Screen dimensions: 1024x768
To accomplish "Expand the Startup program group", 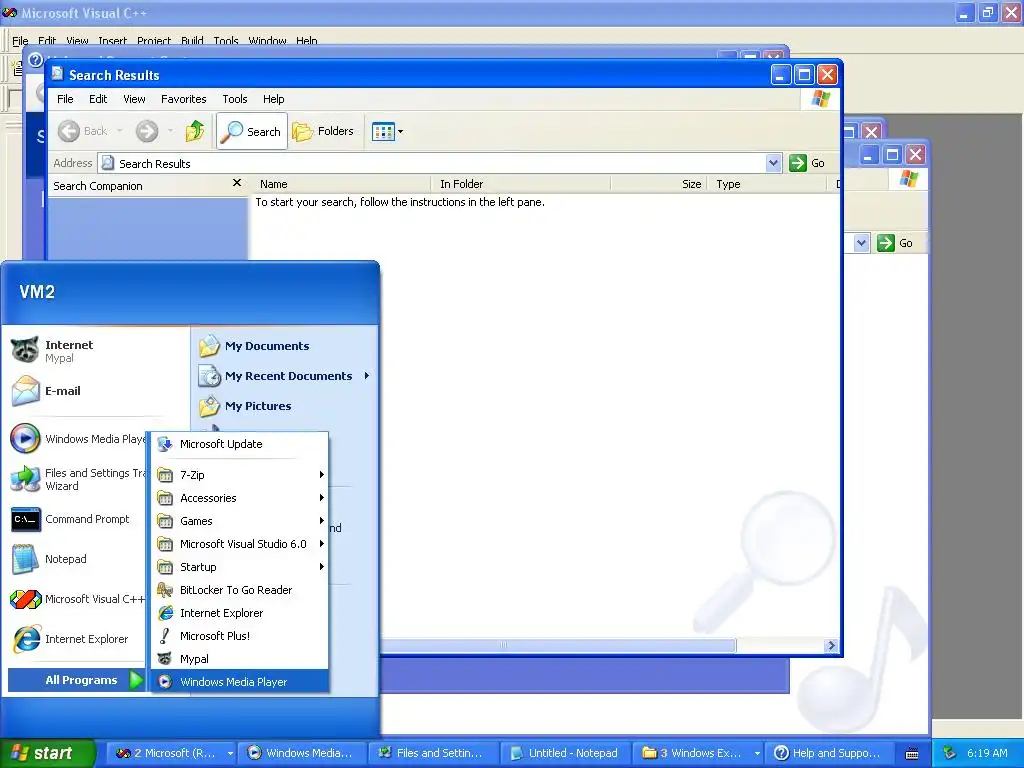I will [240, 567].
